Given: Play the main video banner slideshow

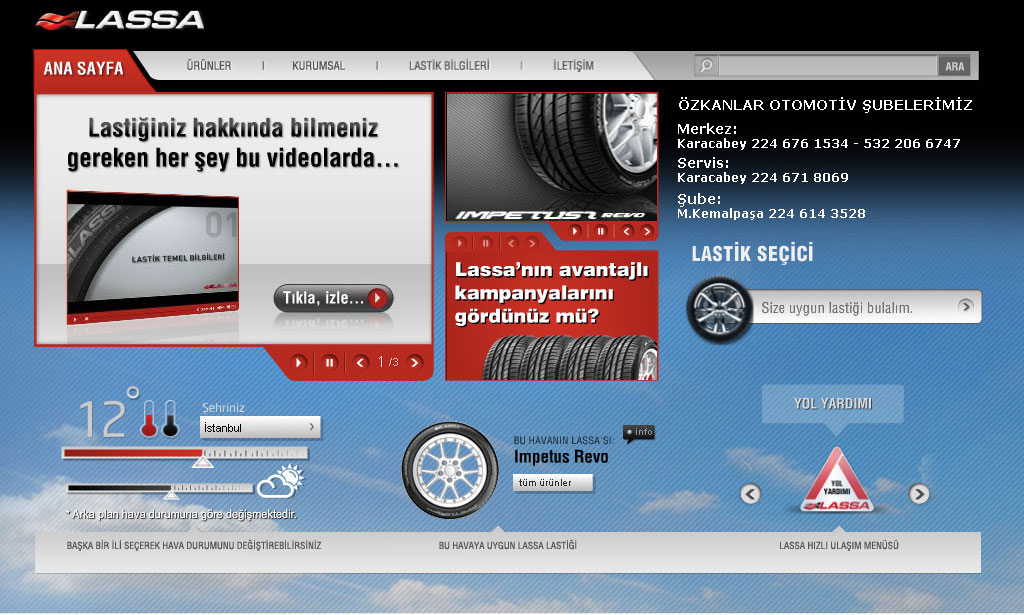Looking at the screenshot, I should pos(298,362).
